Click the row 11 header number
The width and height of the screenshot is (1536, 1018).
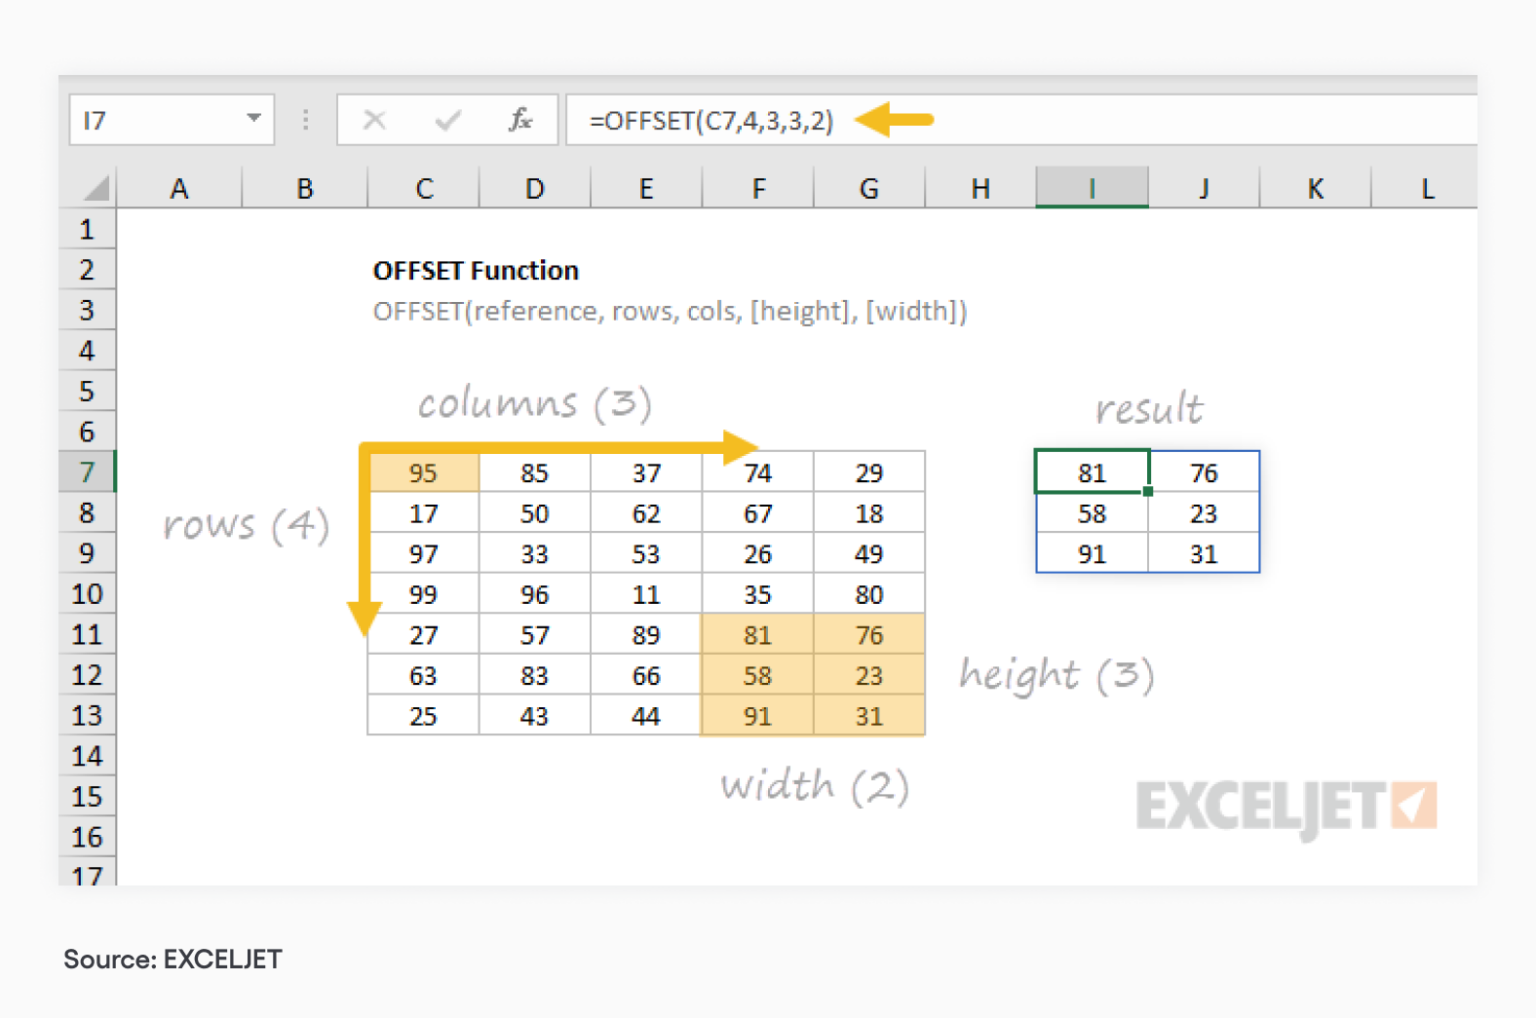tap(87, 634)
